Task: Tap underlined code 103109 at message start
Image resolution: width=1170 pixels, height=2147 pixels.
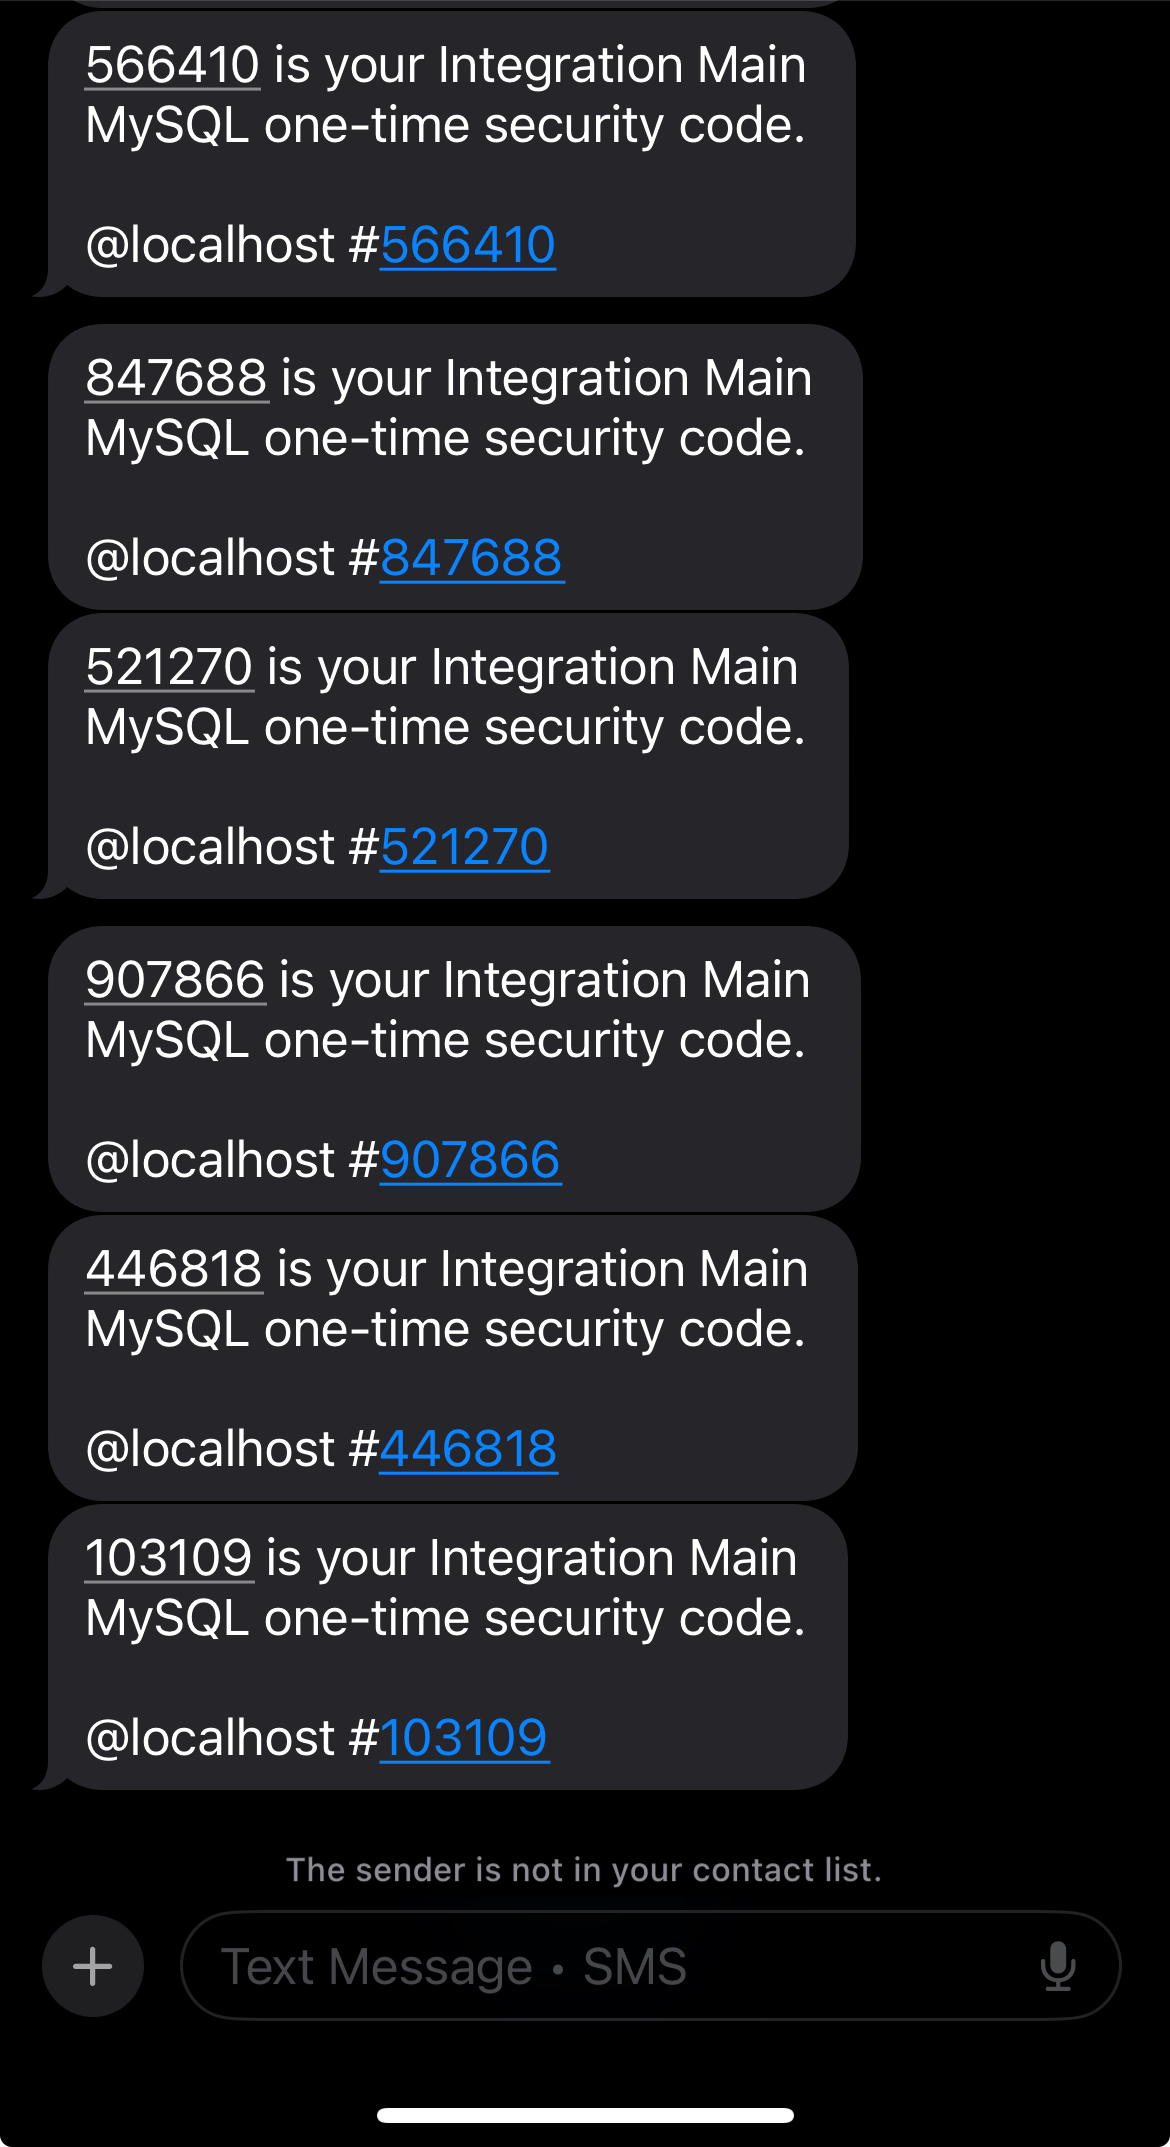Action: [x=169, y=1559]
